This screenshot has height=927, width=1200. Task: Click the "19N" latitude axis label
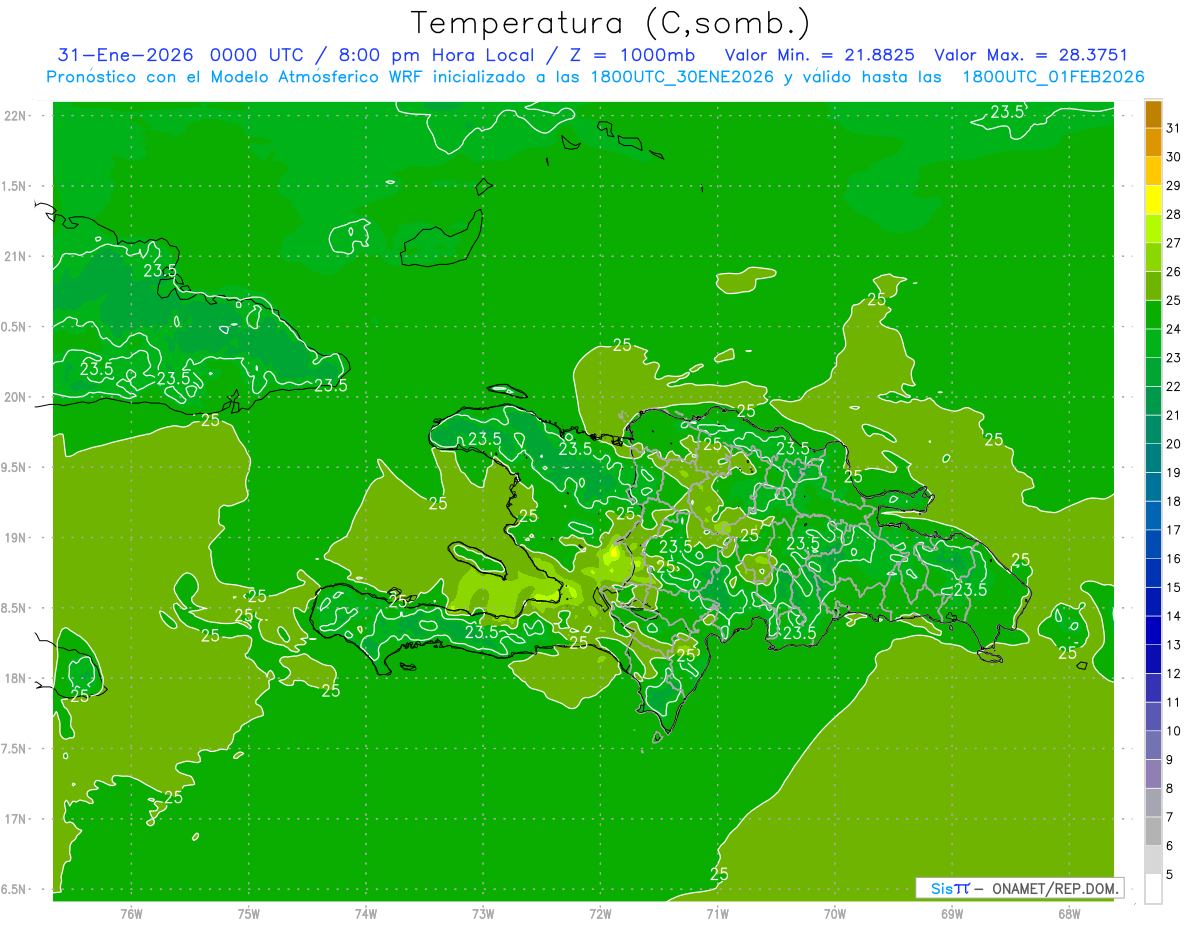point(16,538)
